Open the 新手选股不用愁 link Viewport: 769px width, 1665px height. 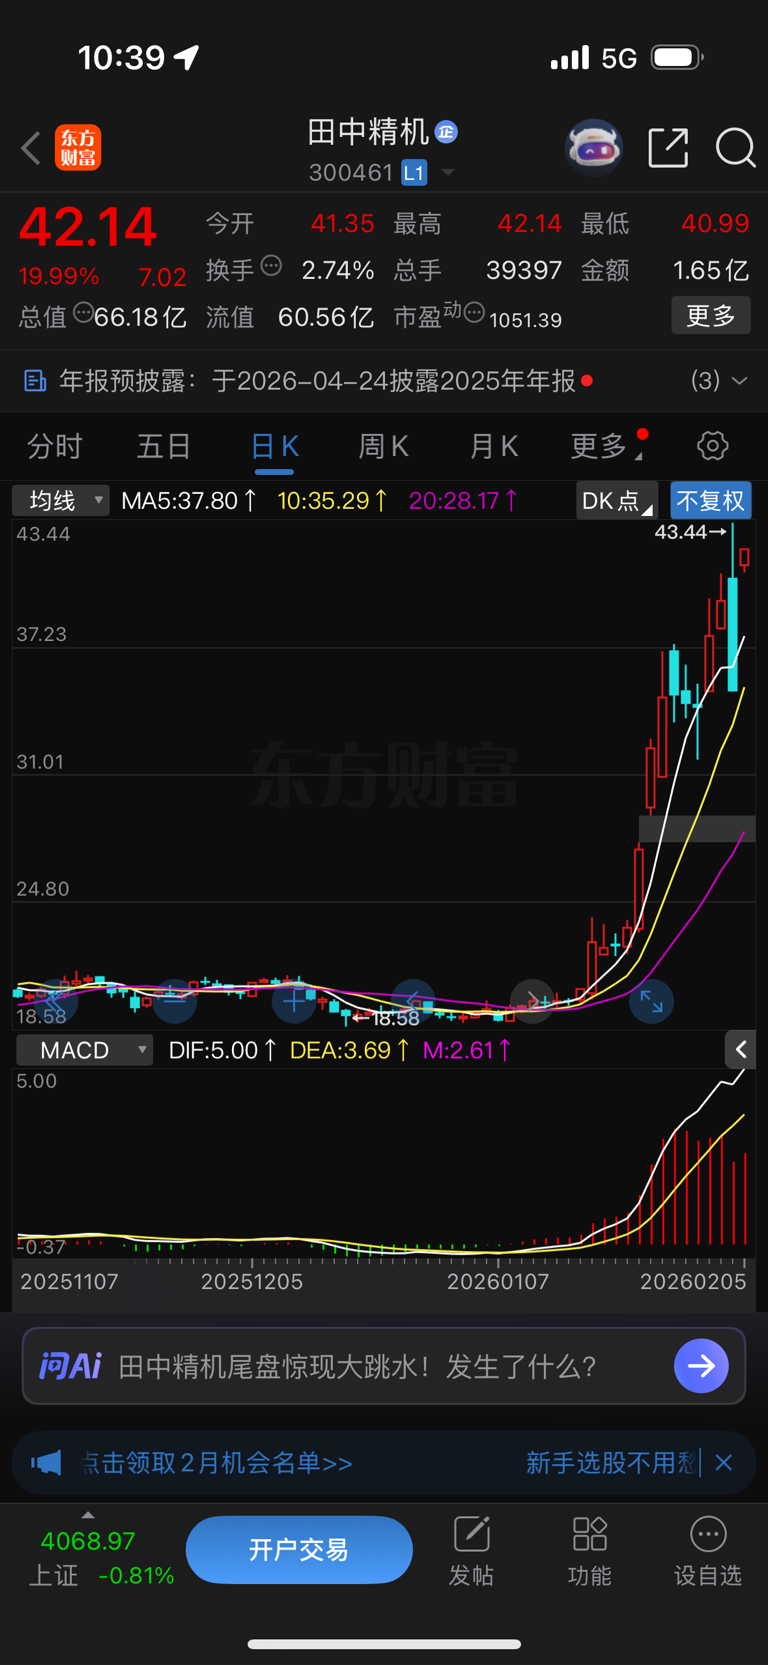(610, 1463)
